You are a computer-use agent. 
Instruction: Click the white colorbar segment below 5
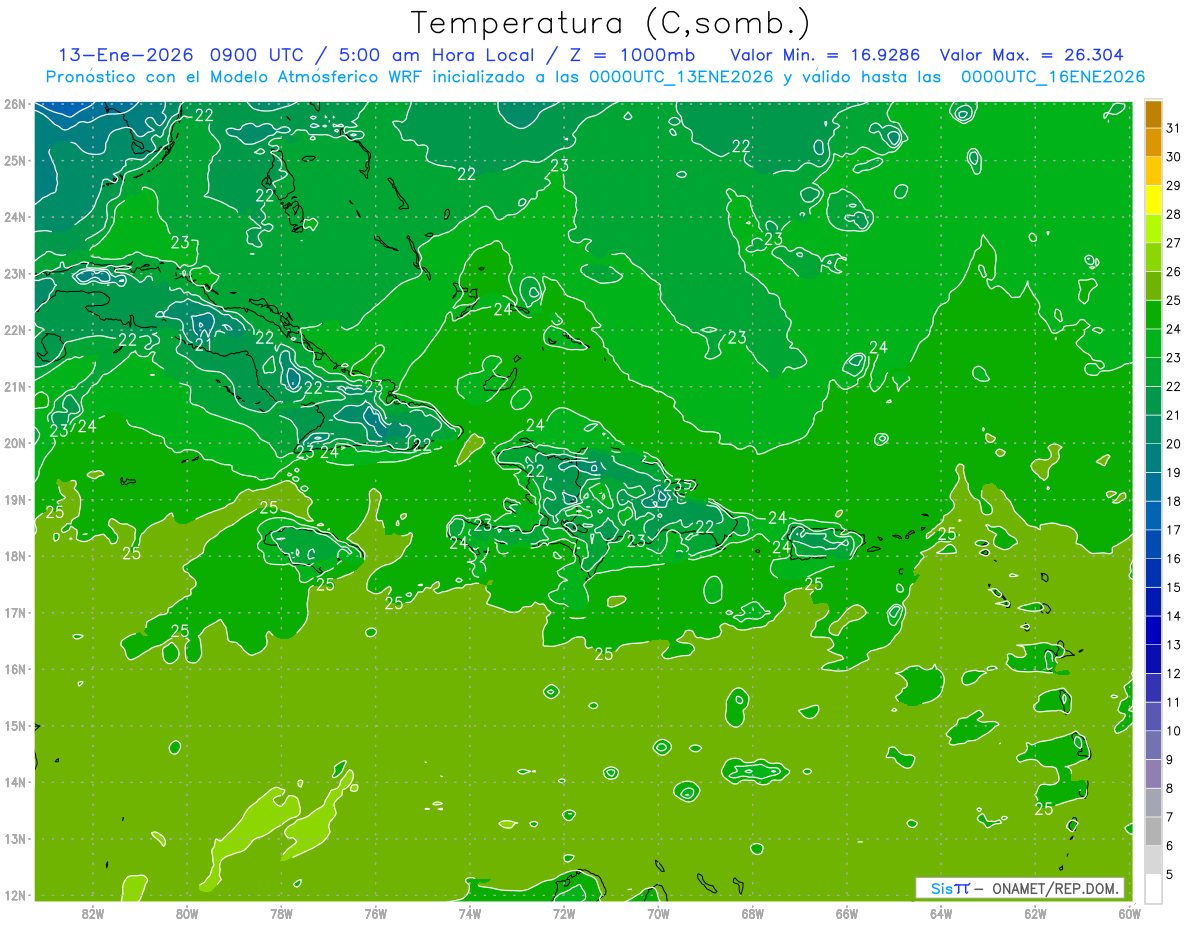[1153, 888]
